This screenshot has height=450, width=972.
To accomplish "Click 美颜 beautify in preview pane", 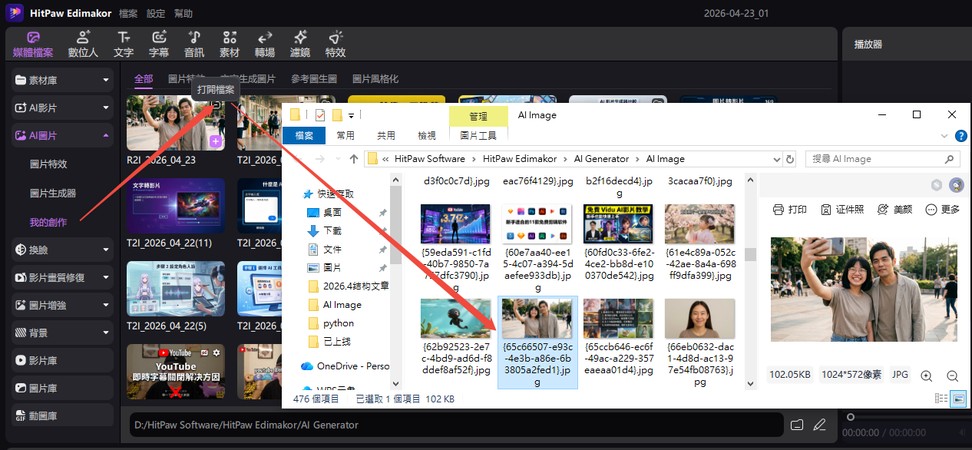I will point(895,210).
